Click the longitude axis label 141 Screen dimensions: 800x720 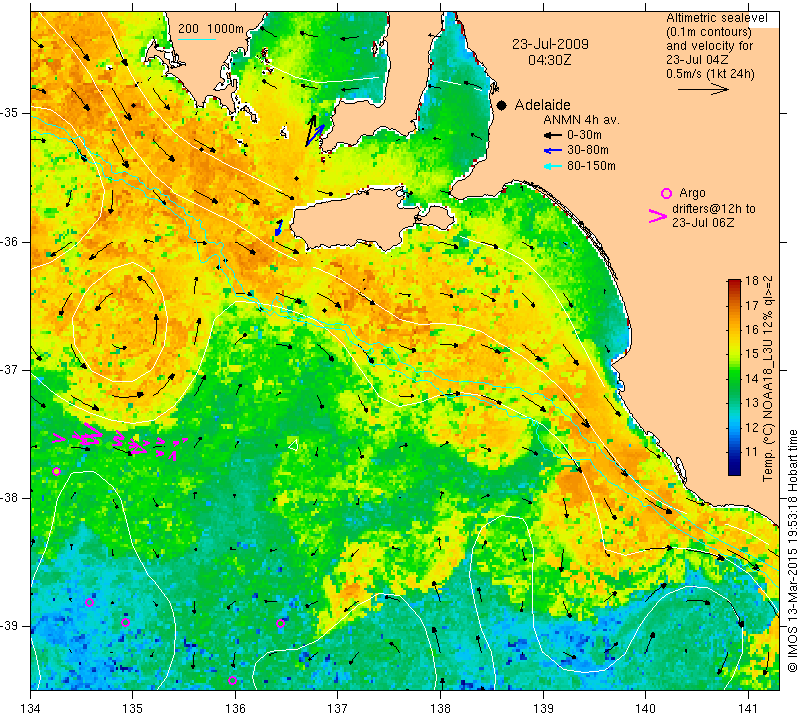pyautogui.click(x=748, y=708)
